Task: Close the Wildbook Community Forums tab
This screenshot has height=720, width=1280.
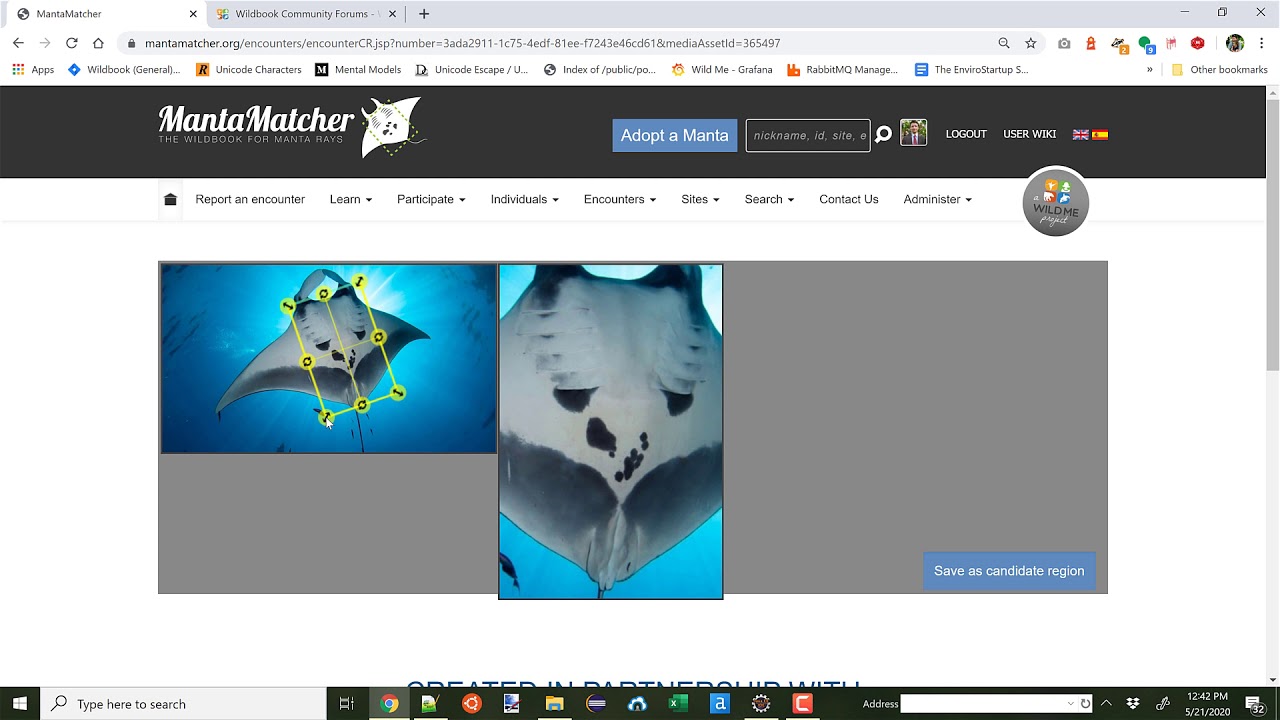Action: tap(392, 14)
